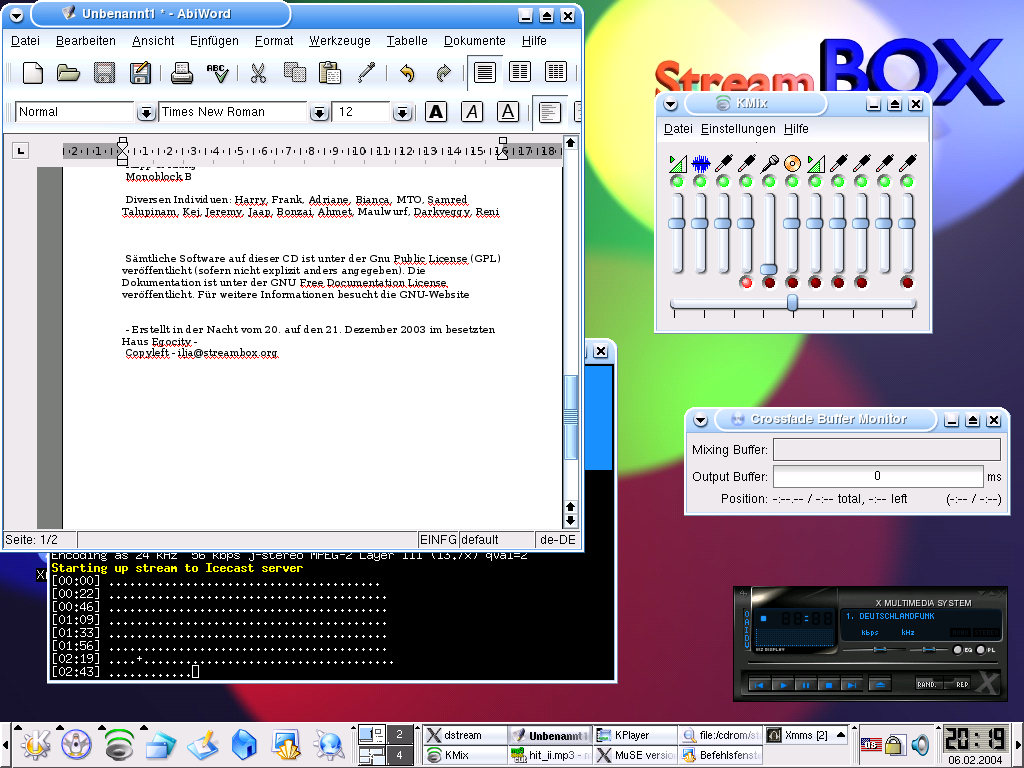The image size is (1024, 768).
Task: Switch to Befehlsfenster in the taskbar
Action: tap(720, 755)
